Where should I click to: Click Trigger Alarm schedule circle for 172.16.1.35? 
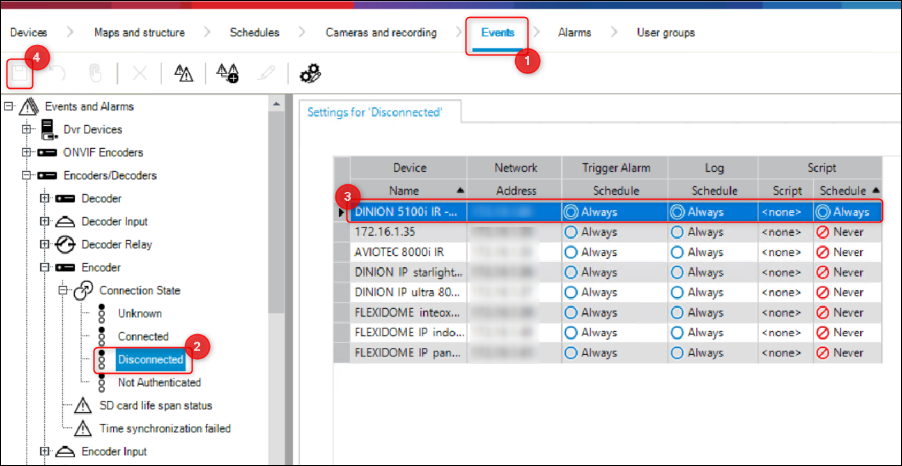click(571, 232)
